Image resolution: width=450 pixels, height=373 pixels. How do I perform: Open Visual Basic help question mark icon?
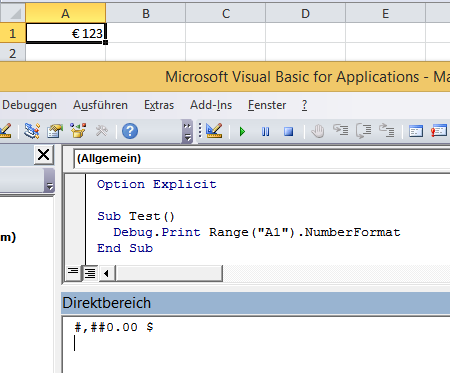pyautogui.click(x=130, y=131)
